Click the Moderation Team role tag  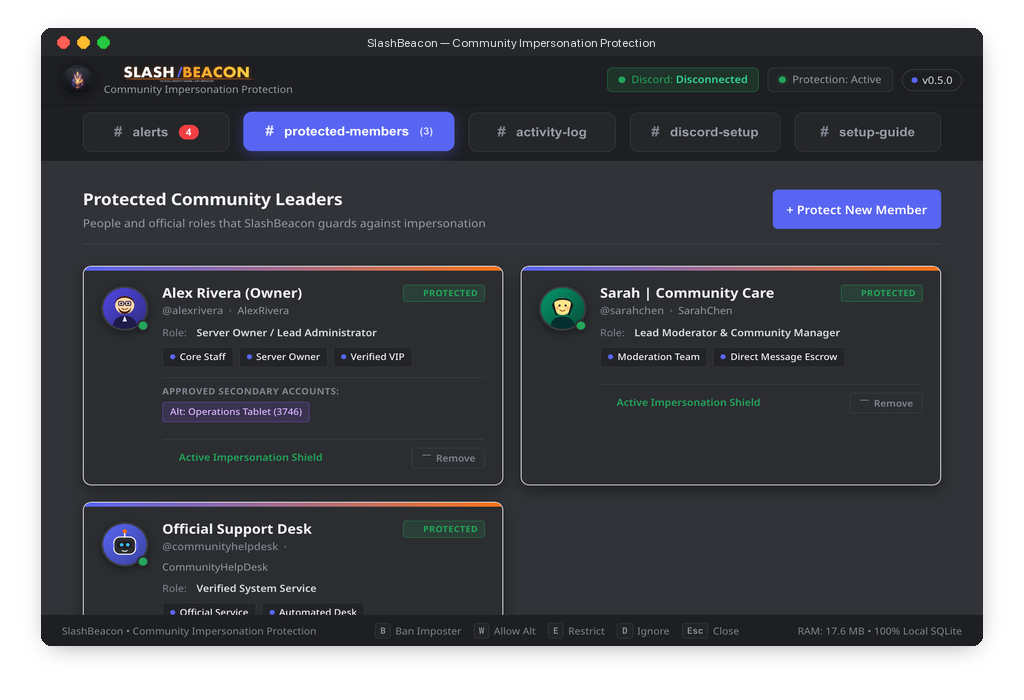[x=653, y=357]
